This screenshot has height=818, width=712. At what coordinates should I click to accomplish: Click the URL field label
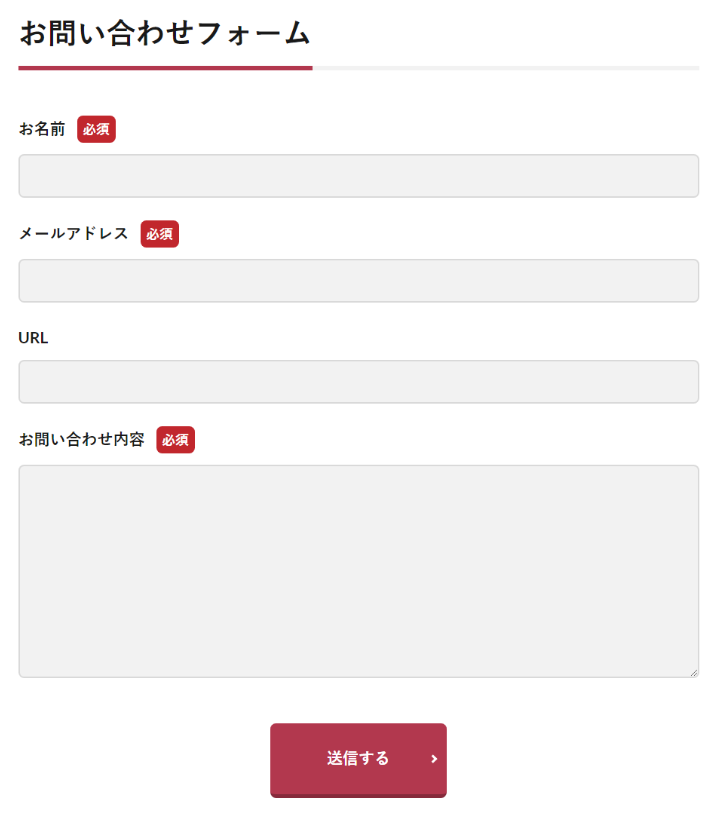click(33, 338)
